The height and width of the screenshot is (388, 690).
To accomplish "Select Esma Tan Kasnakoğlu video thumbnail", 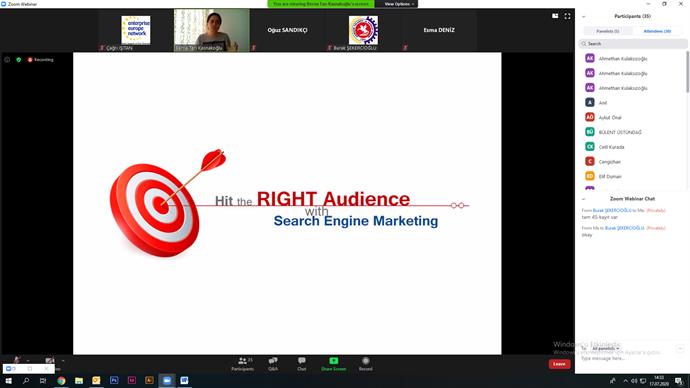I will (x=212, y=30).
